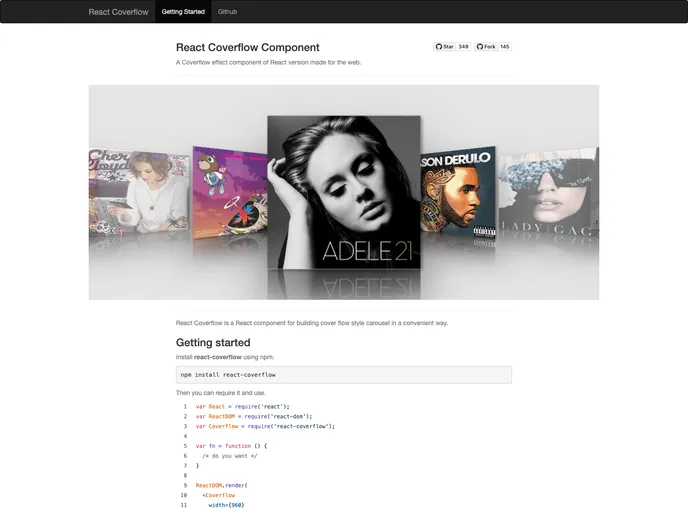Click the npm install react-coverflow code box

(344, 375)
